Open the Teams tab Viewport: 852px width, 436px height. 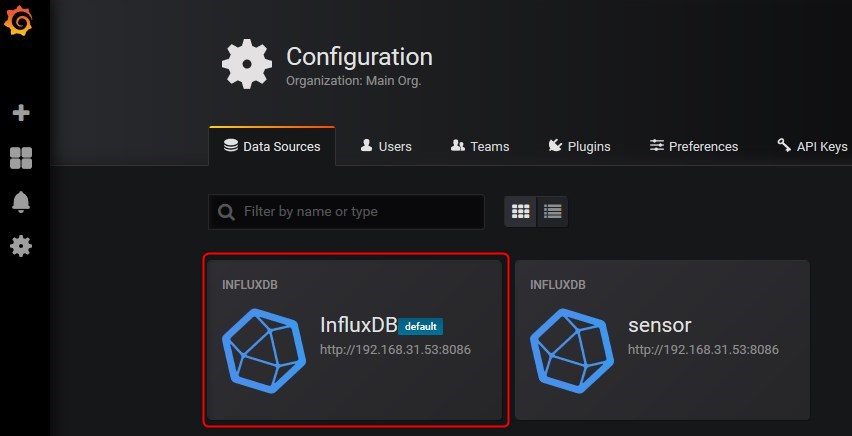point(480,146)
